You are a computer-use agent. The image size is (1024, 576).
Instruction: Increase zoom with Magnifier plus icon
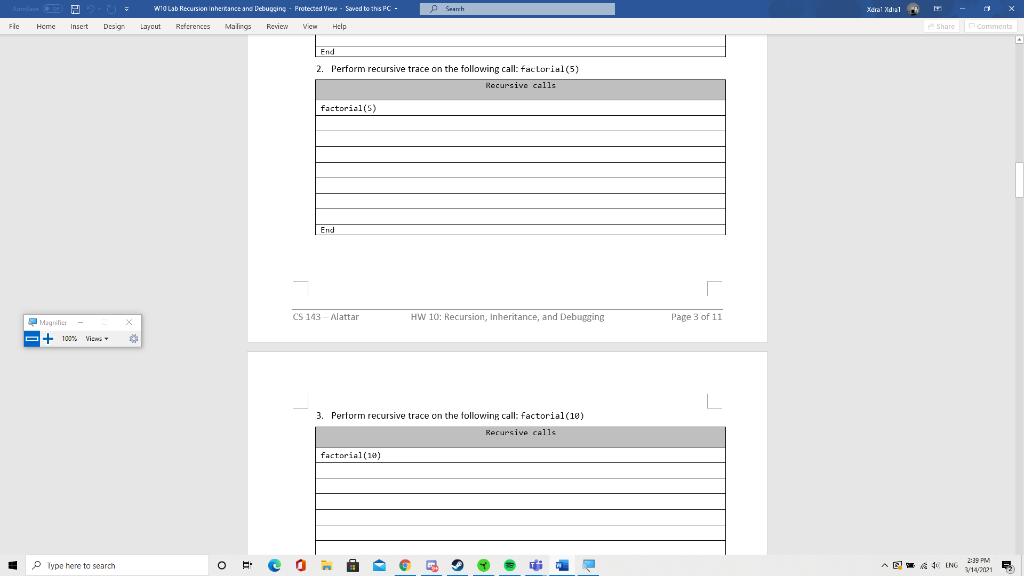tap(47, 339)
